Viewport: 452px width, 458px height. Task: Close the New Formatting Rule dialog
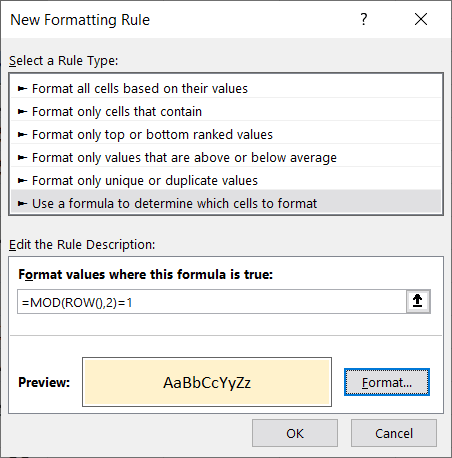421,19
